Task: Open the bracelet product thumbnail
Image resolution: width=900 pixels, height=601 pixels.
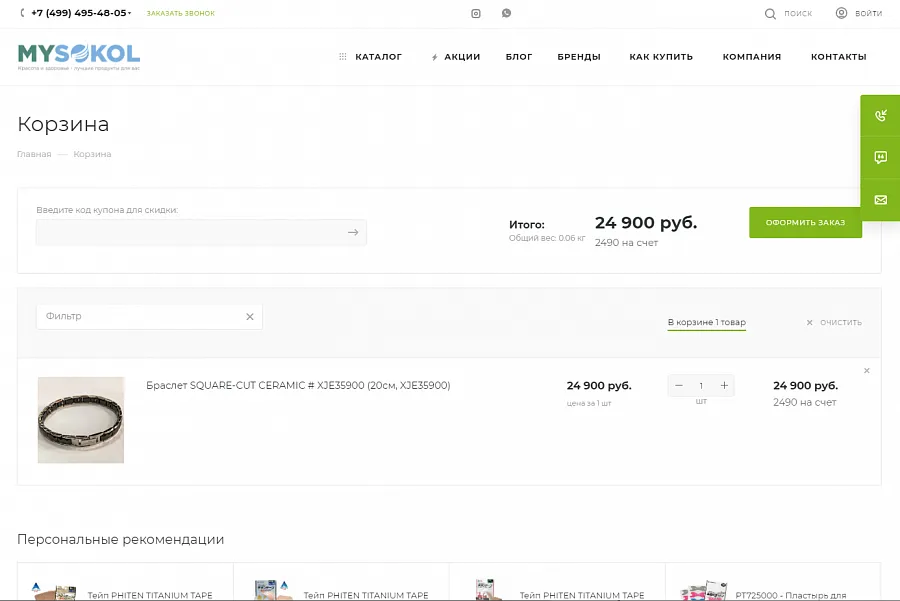Action: point(81,420)
